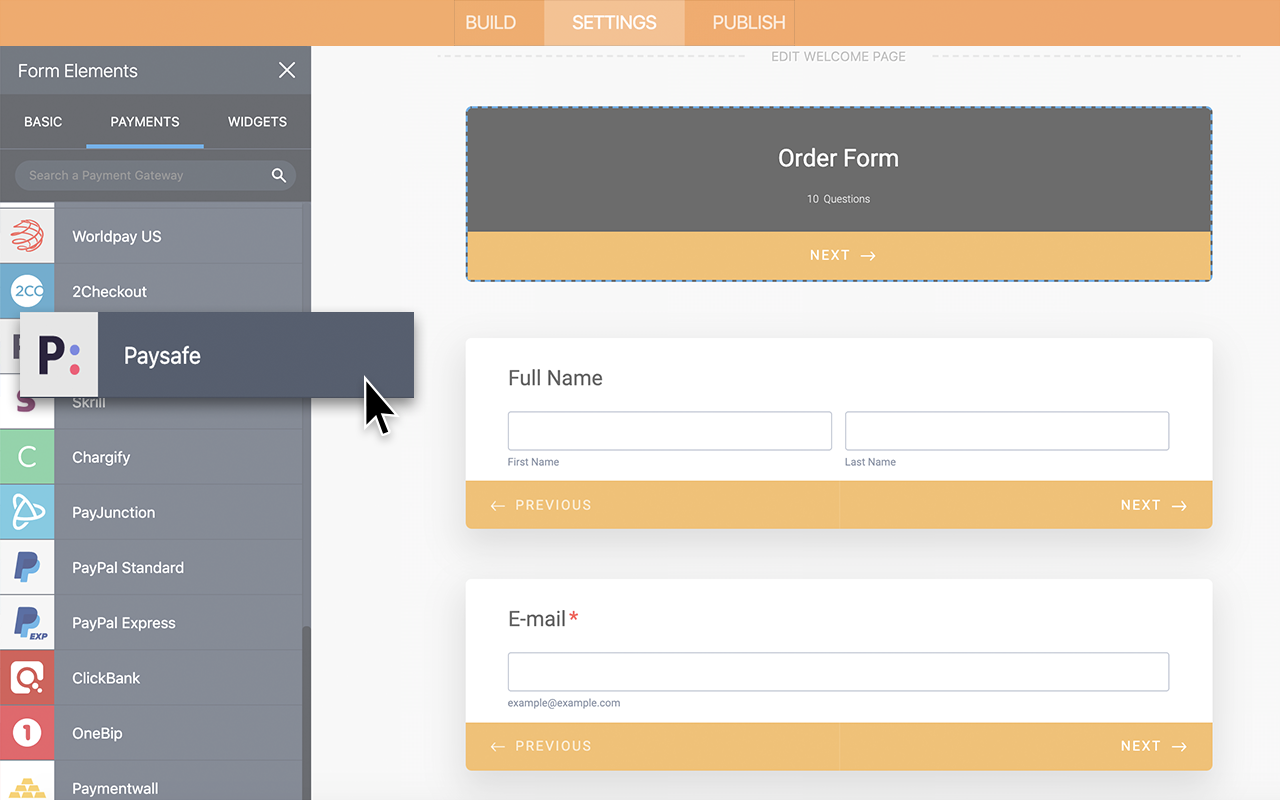Image resolution: width=1280 pixels, height=800 pixels.
Task: Open the Build tab
Action: (x=490, y=23)
